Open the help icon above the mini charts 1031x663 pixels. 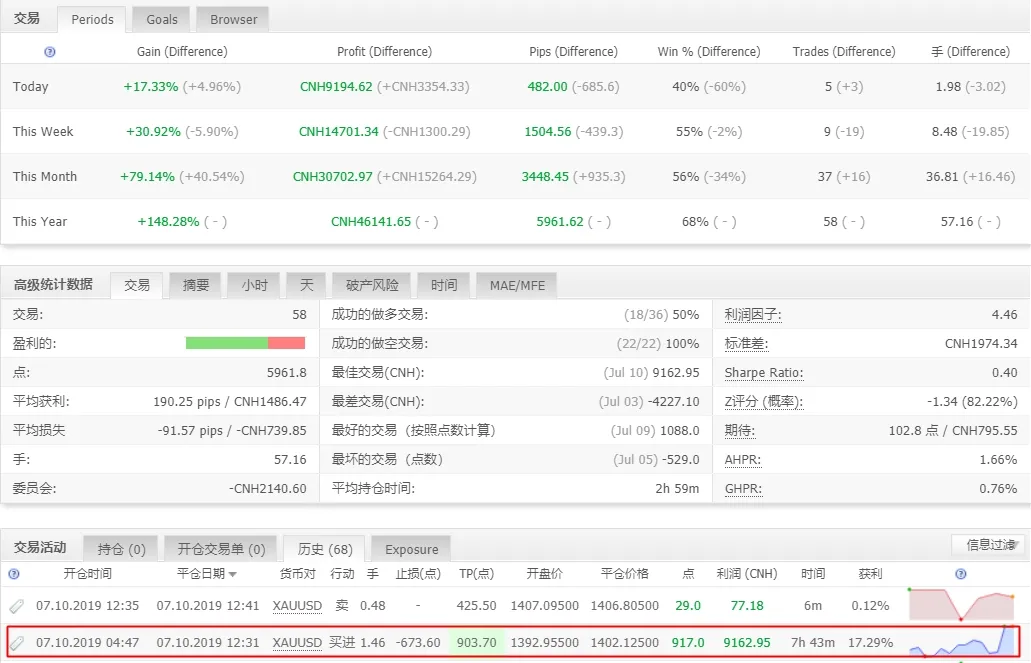[961, 574]
